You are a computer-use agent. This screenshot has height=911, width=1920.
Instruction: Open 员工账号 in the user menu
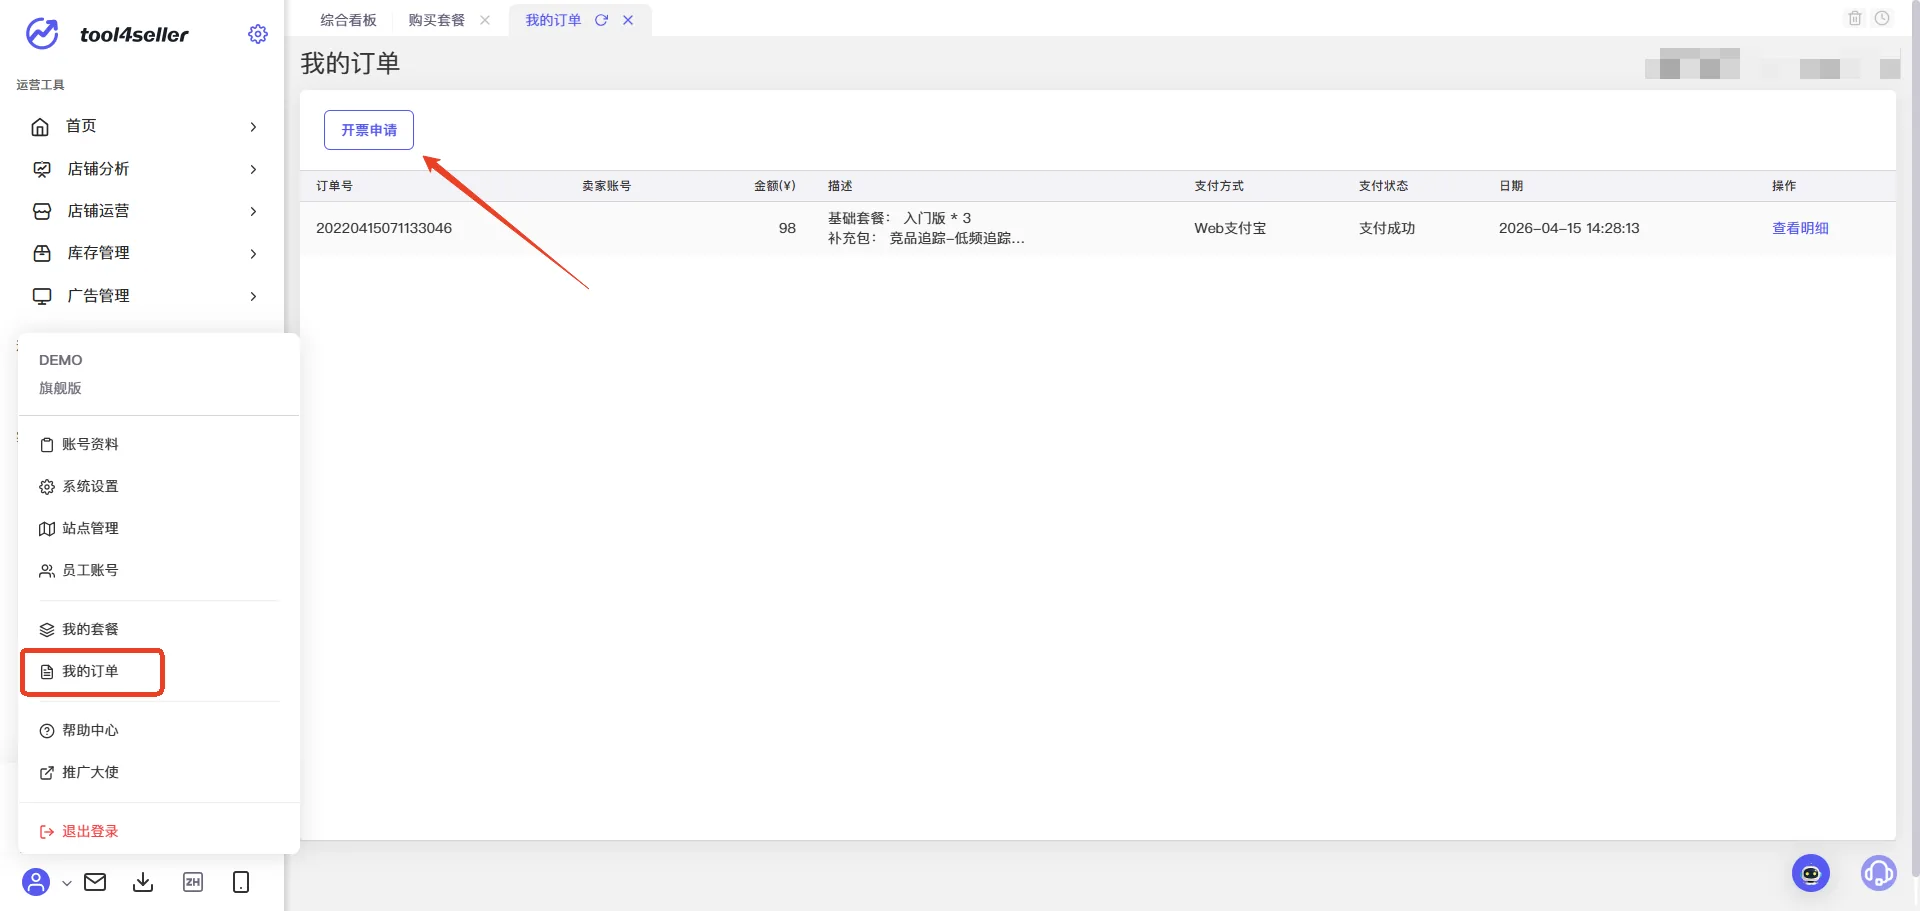(79, 570)
